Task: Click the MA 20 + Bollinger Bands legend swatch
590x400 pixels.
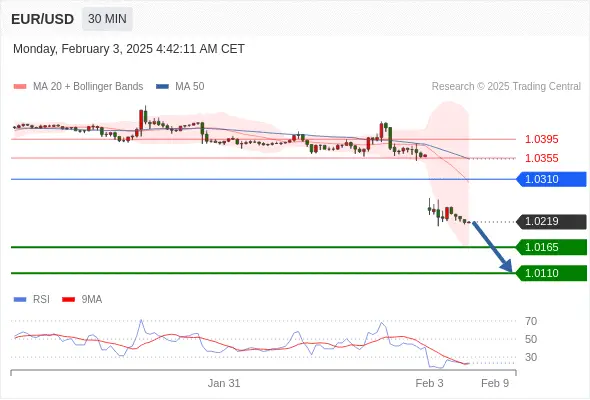Action: pyautogui.click(x=20, y=87)
